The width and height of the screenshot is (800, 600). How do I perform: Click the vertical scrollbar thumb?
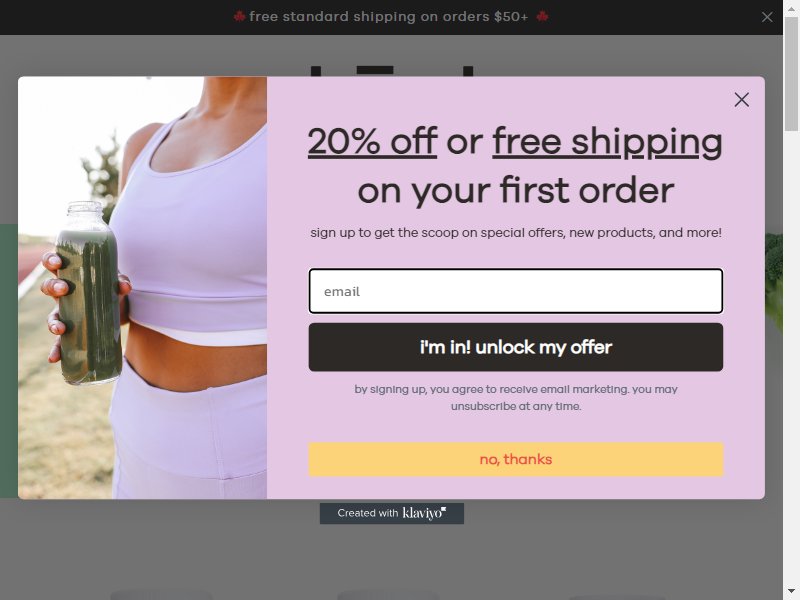click(791, 74)
